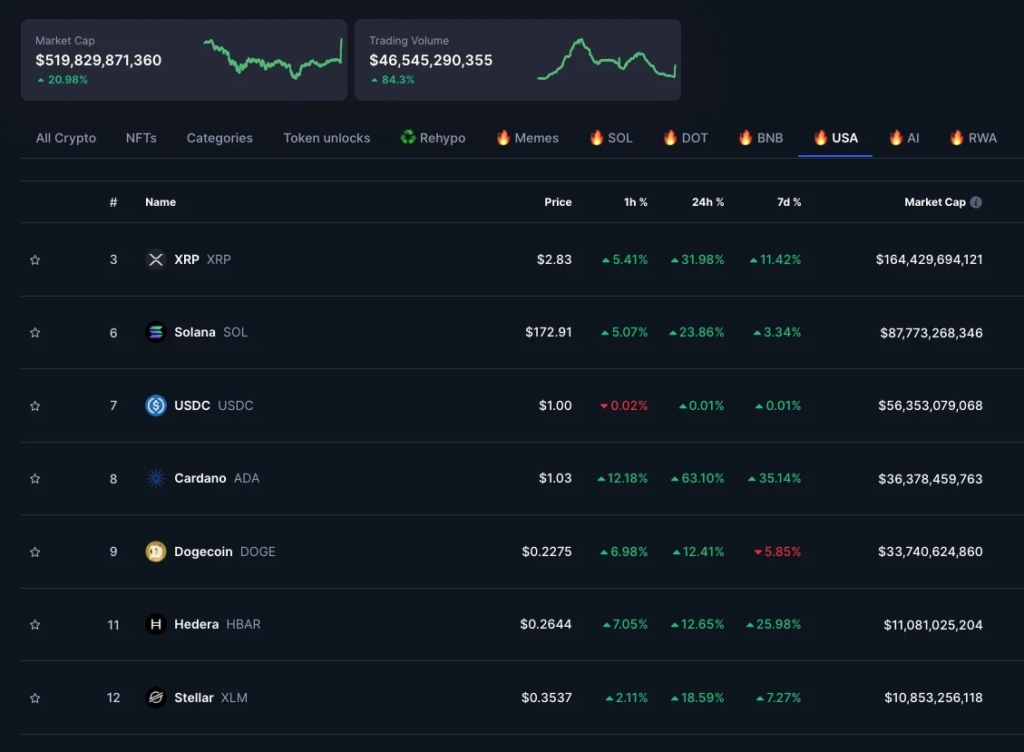Click the Hedera coin logo icon

coord(155,625)
